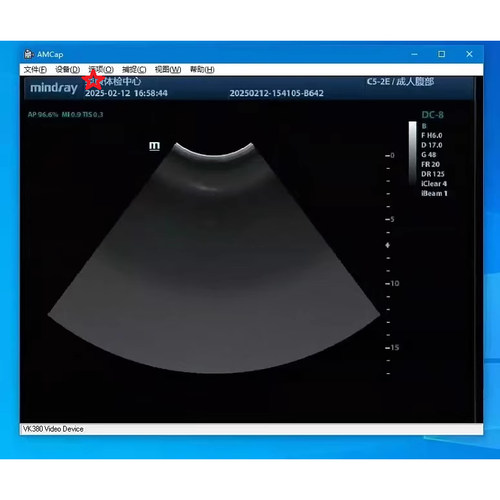Close the AMCap window
The width and height of the screenshot is (500, 500).
click(469, 54)
